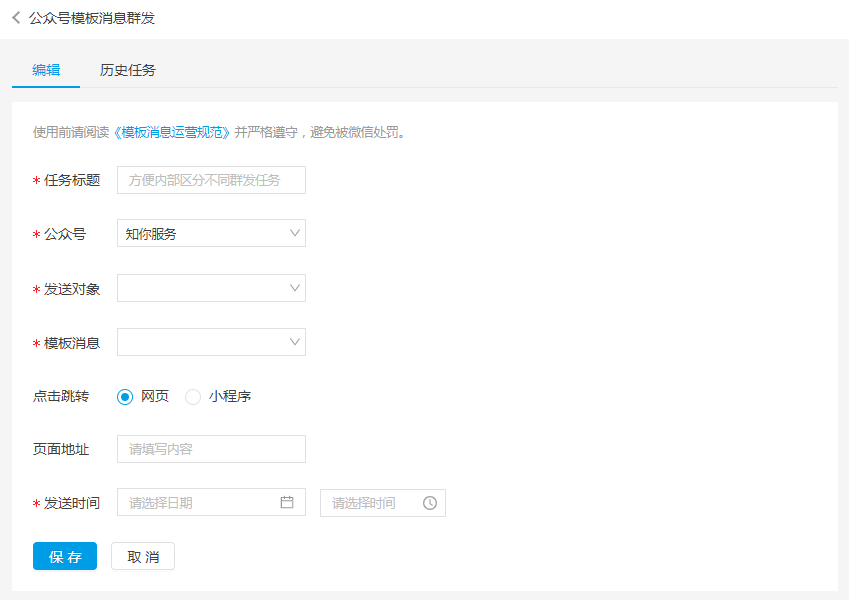The height and width of the screenshot is (600, 849).
Task: Click the clock icon in time field
Action: (430, 503)
